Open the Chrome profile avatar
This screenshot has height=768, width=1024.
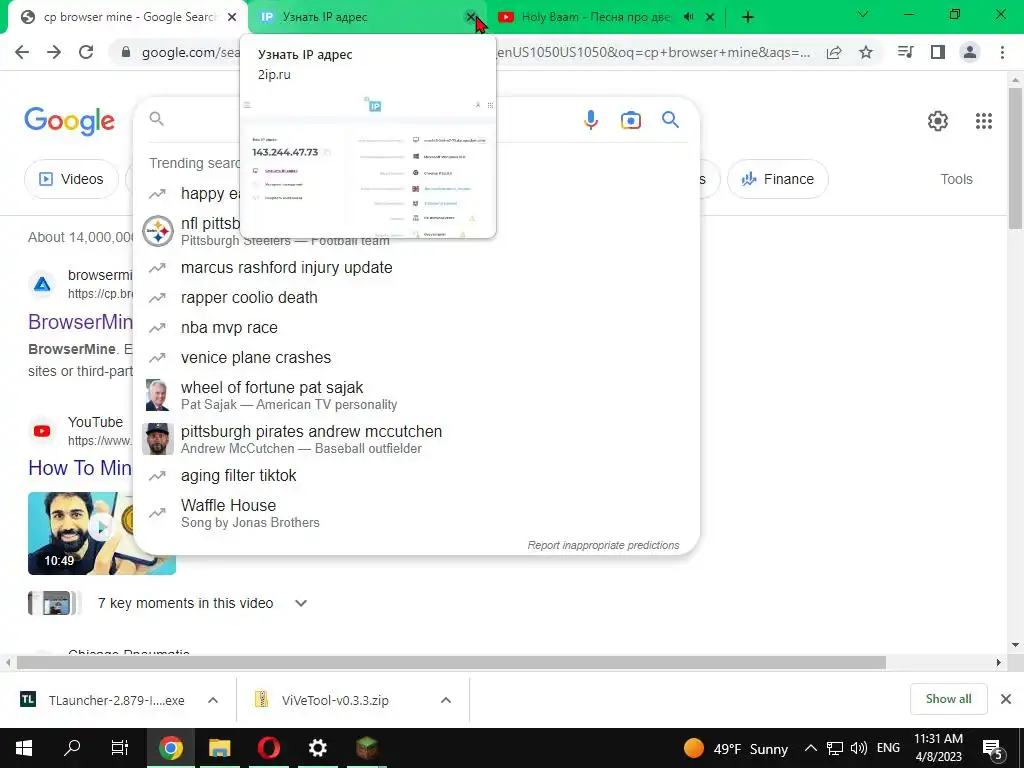[970, 52]
